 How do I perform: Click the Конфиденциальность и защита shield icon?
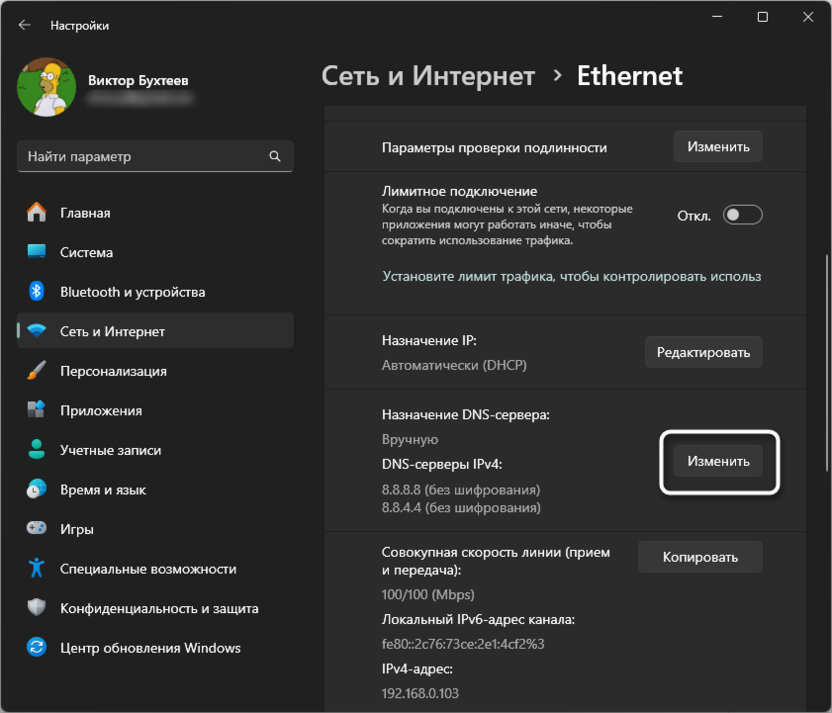37,608
